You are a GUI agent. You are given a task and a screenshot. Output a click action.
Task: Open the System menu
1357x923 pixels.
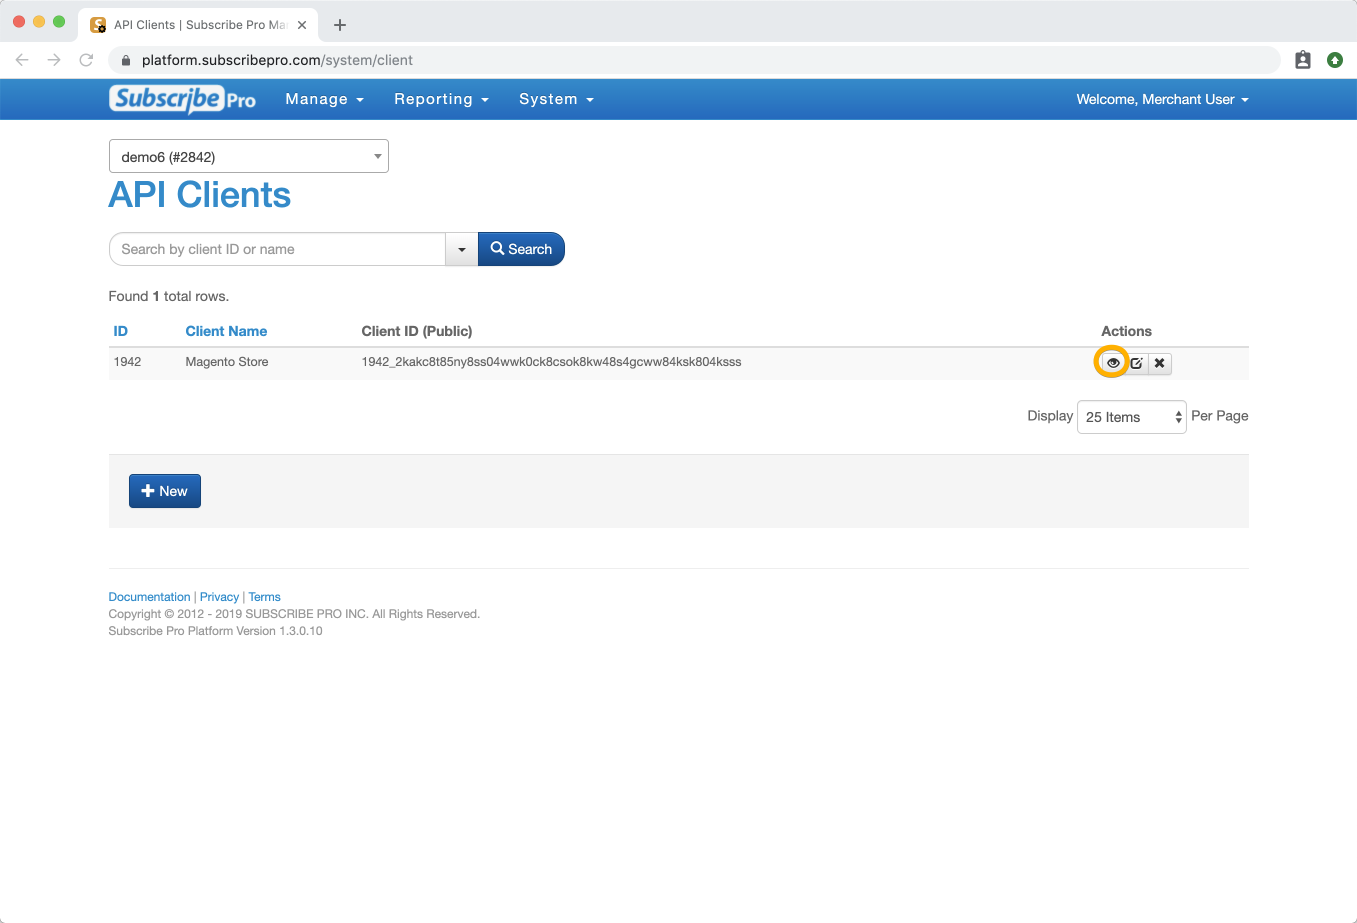click(556, 99)
